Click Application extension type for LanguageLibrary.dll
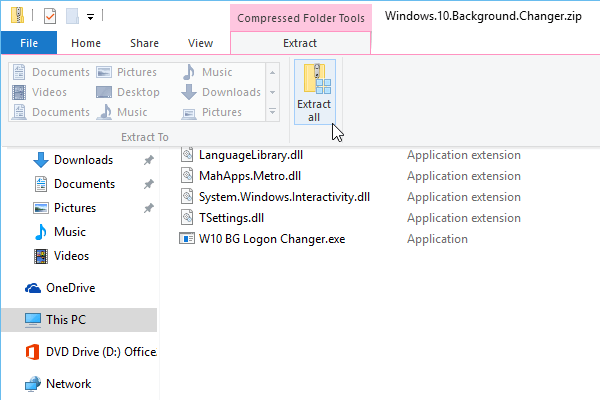This screenshot has height=400, width=600. [x=464, y=155]
